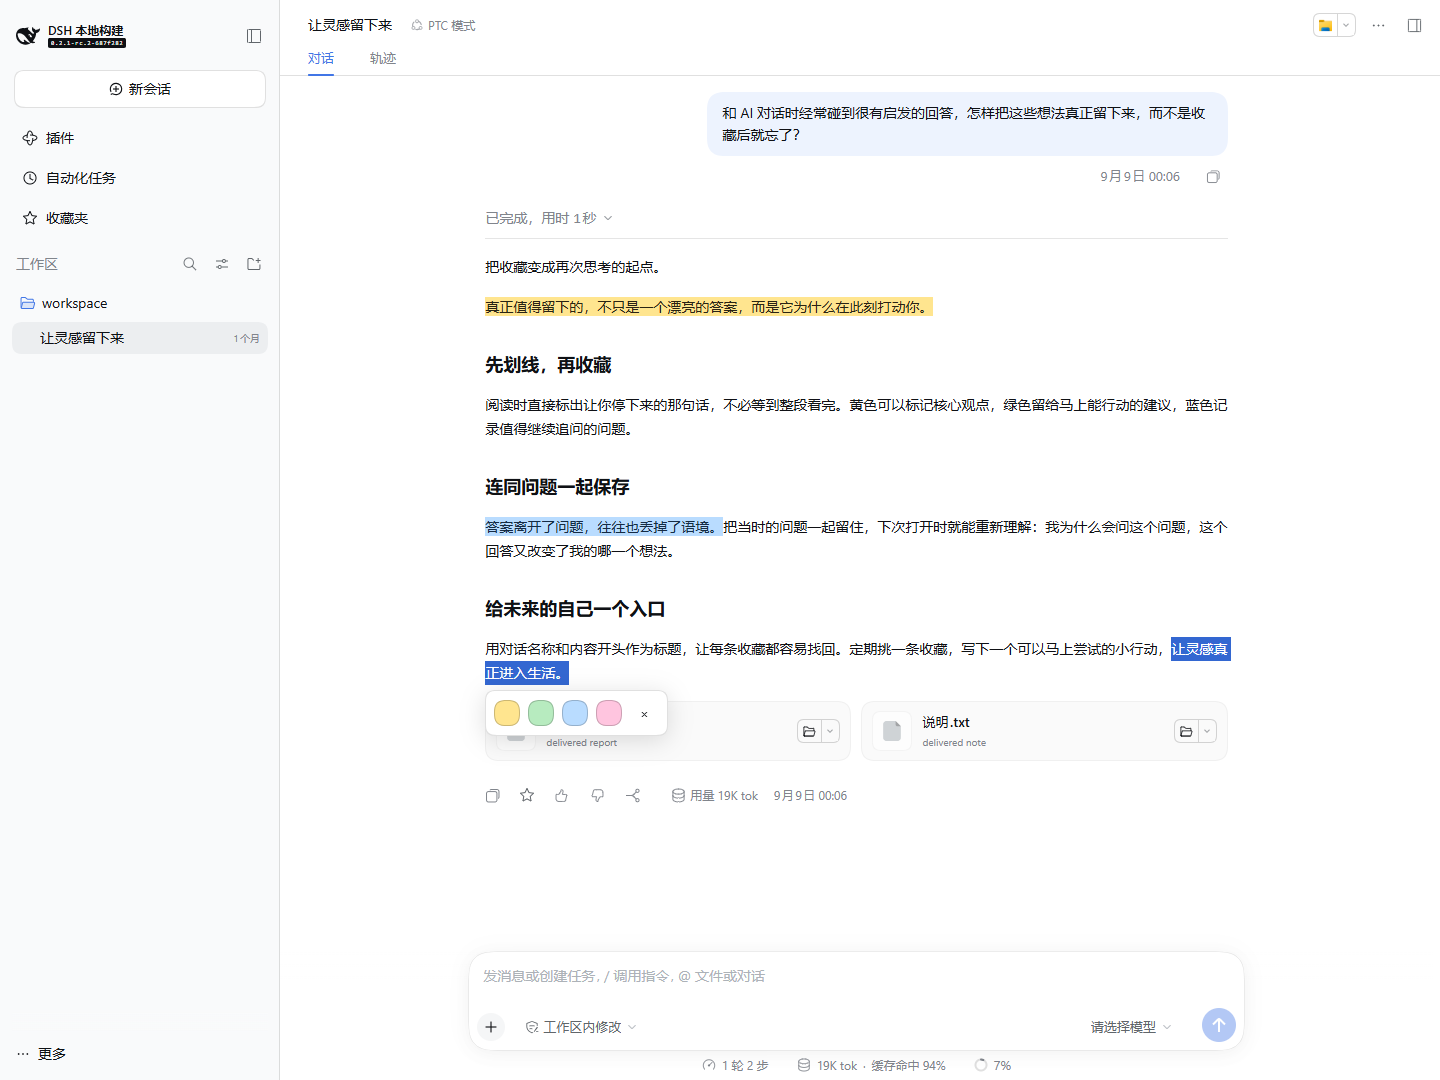Click the yellow highlighted sentence 真正值得留下的

[x=708, y=307]
